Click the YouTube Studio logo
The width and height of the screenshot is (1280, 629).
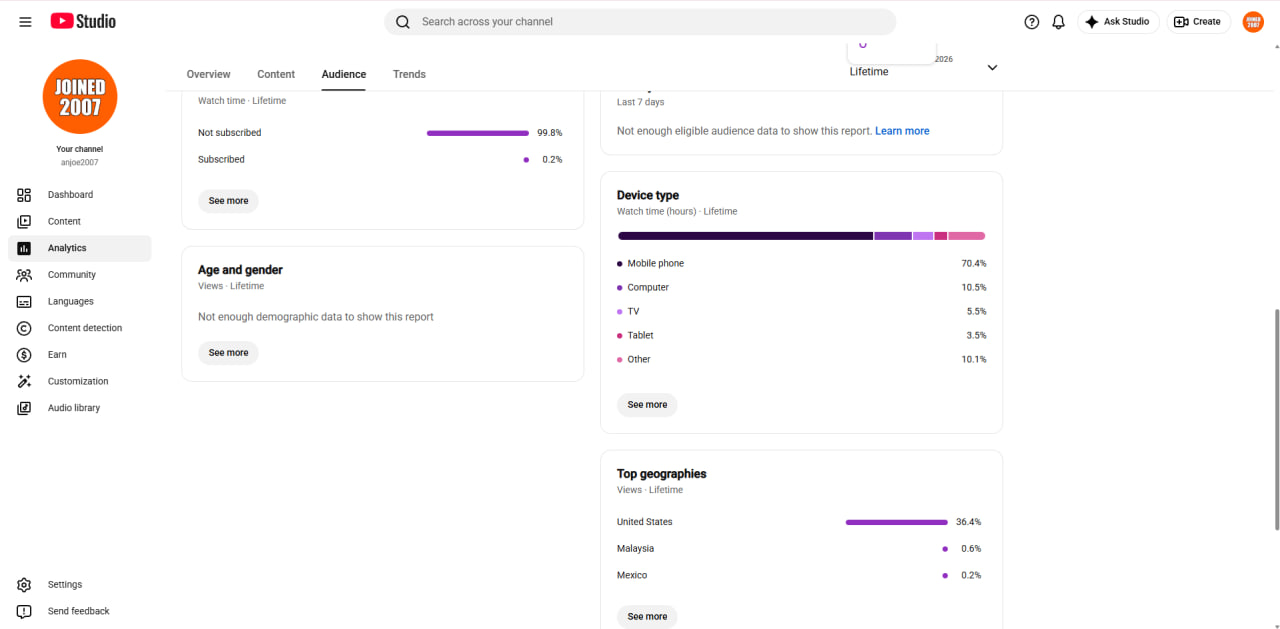(x=83, y=21)
